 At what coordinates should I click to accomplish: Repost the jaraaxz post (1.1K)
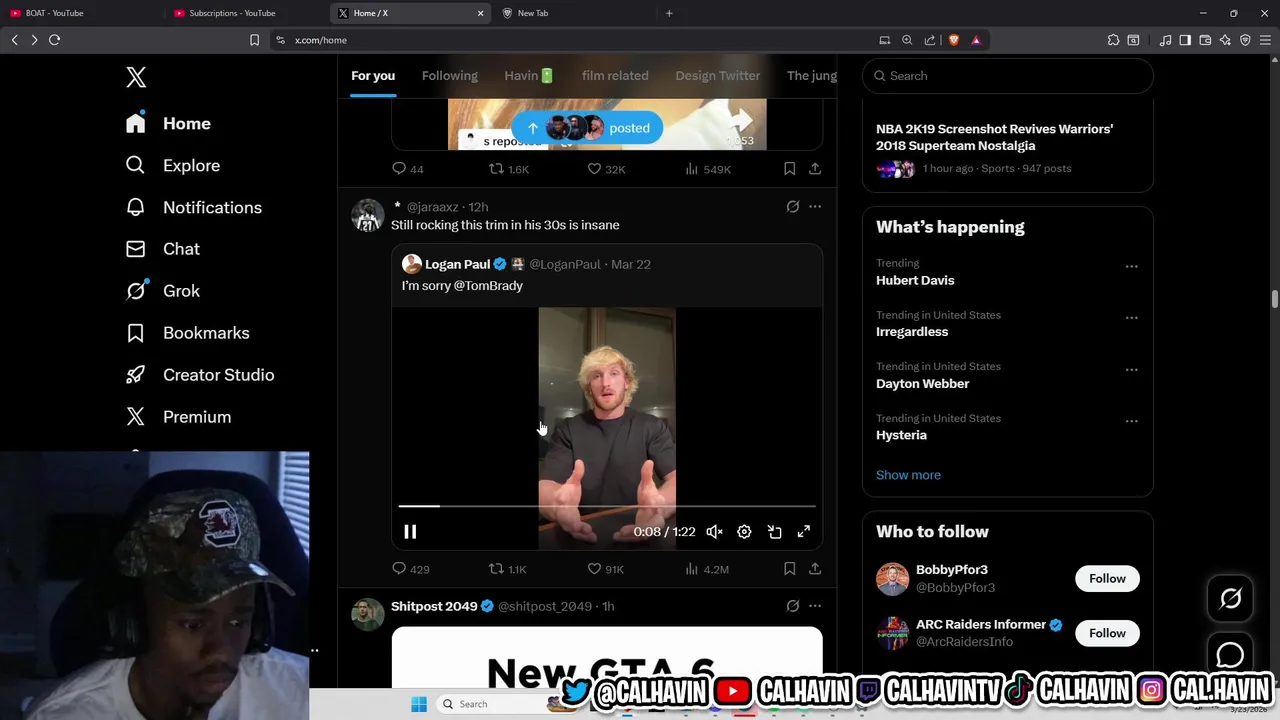(x=507, y=569)
